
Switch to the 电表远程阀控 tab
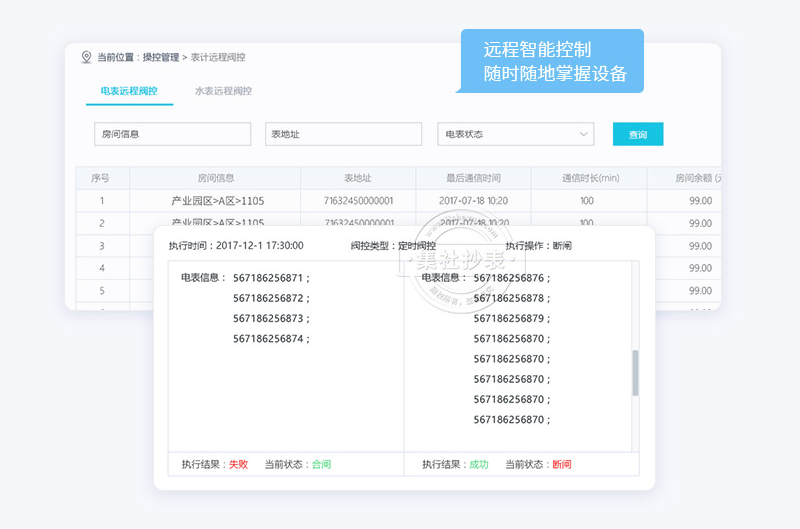point(129,91)
